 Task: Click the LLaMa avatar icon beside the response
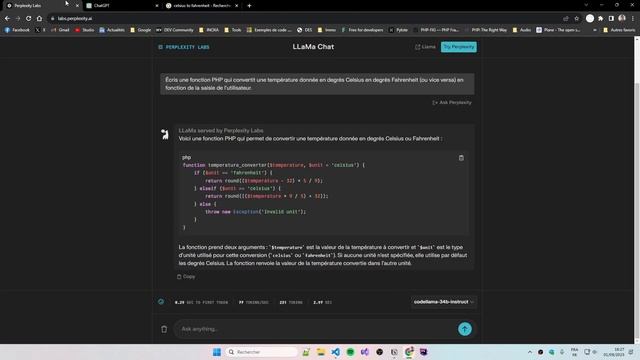click(164, 134)
